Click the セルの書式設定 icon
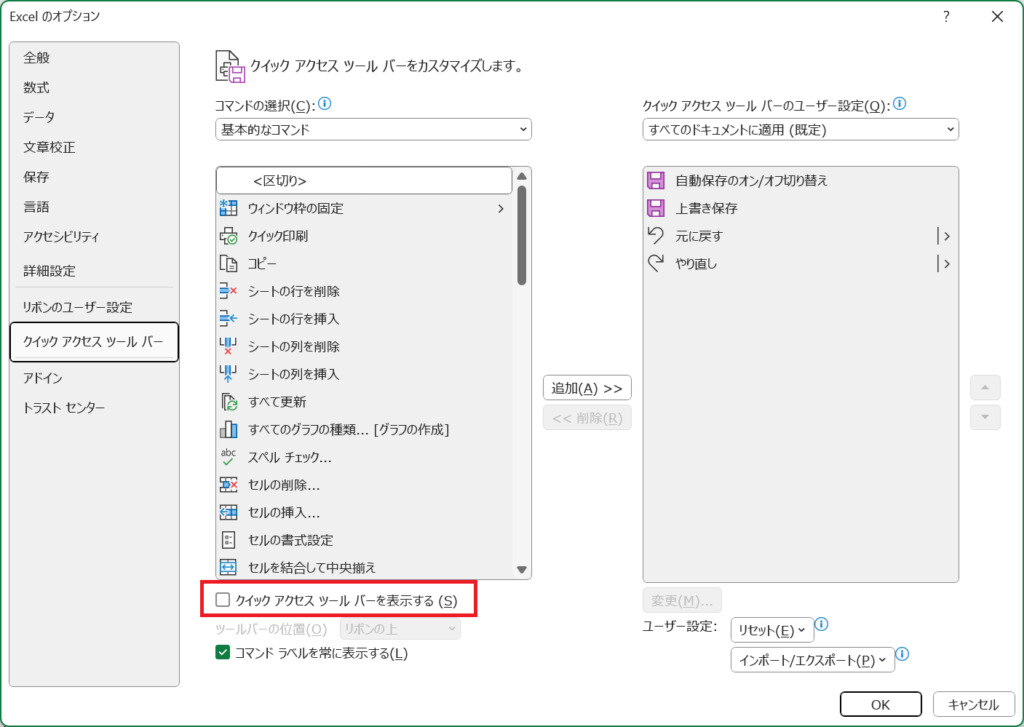 pyautogui.click(x=228, y=540)
